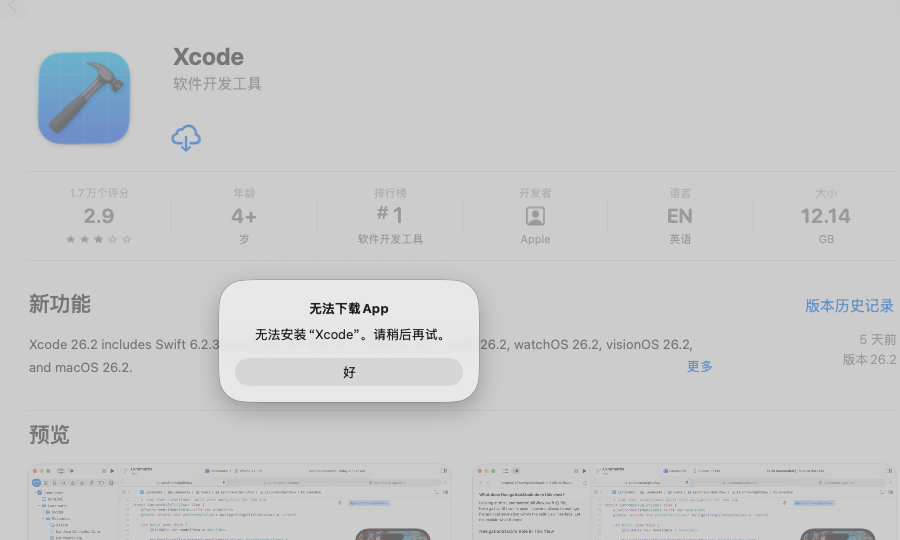The image size is (900, 540).
Task: Click the star rating row under 2.9
Action: click(99, 239)
